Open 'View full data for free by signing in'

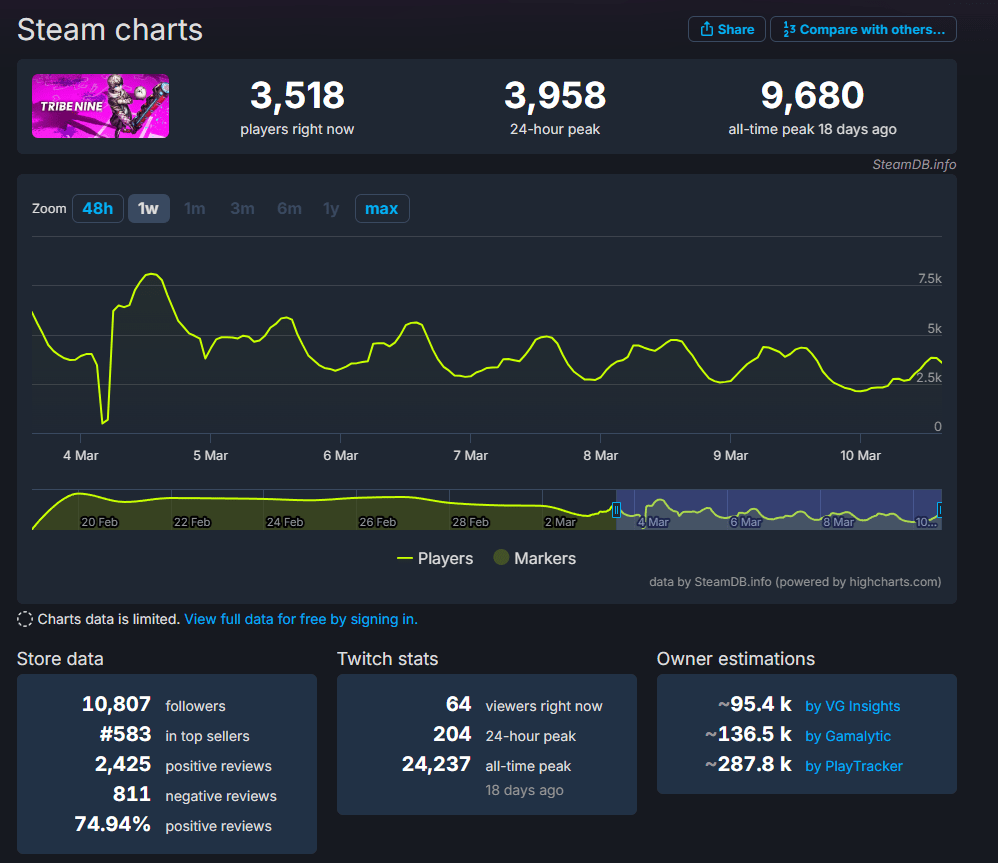pos(300,618)
